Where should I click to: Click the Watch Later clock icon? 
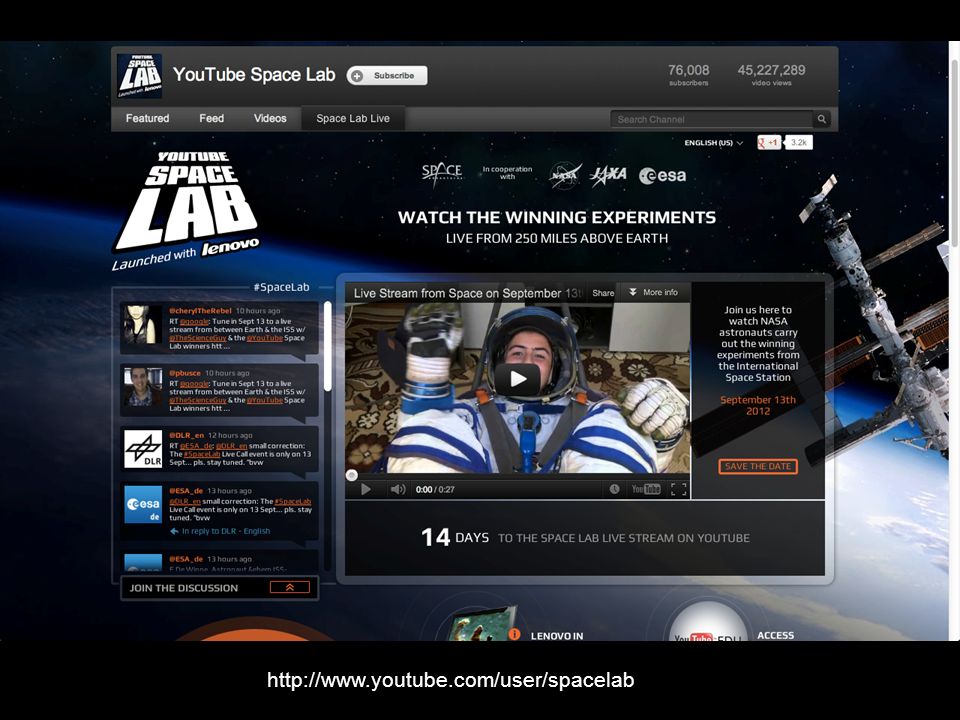[614, 489]
